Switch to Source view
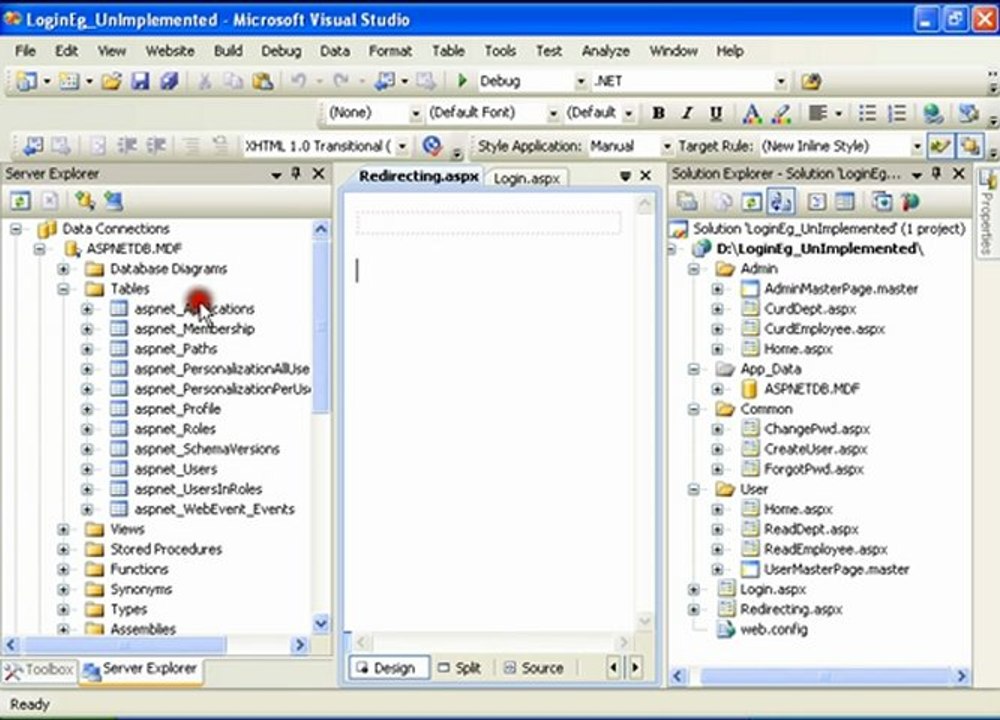This screenshot has height=720, width=1000. click(534, 668)
